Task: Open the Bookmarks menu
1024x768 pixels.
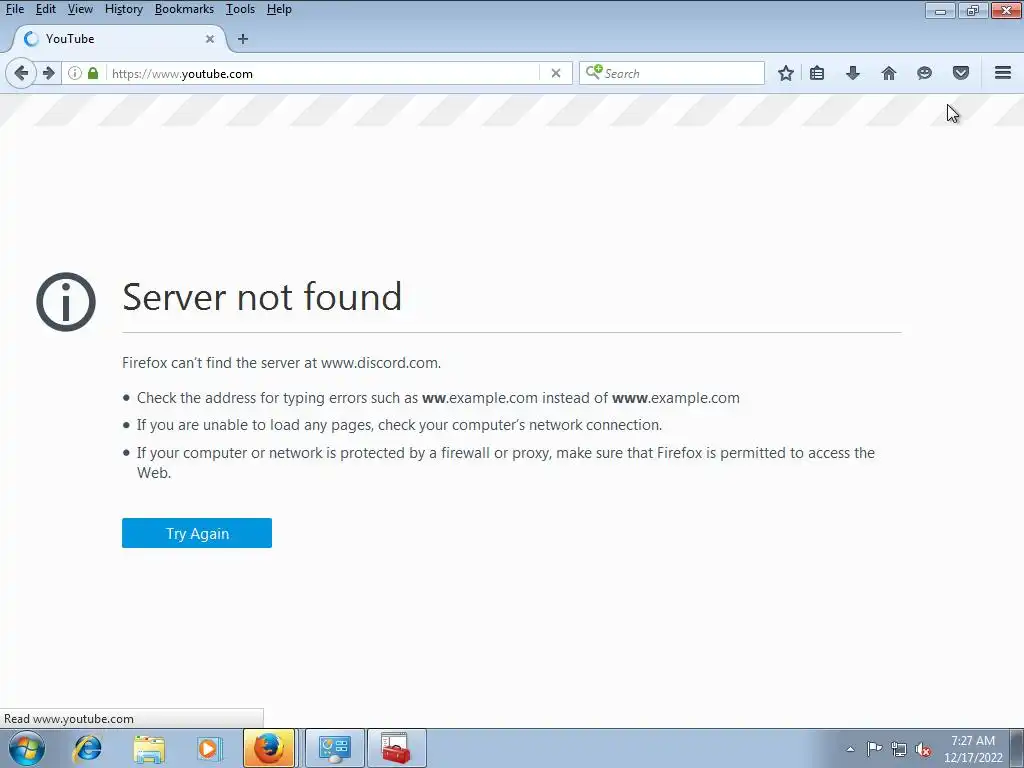Action: click(x=184, y=9)
